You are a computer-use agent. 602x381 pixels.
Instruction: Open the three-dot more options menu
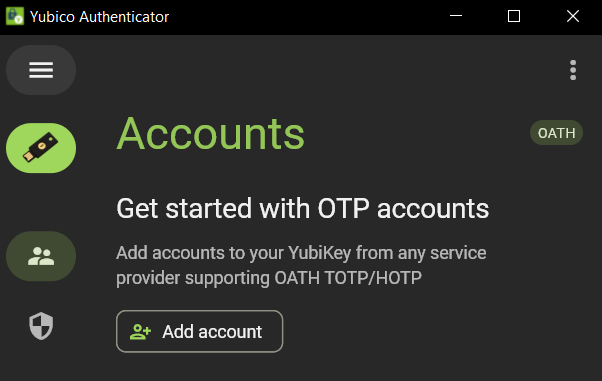(x=573, y=70)
